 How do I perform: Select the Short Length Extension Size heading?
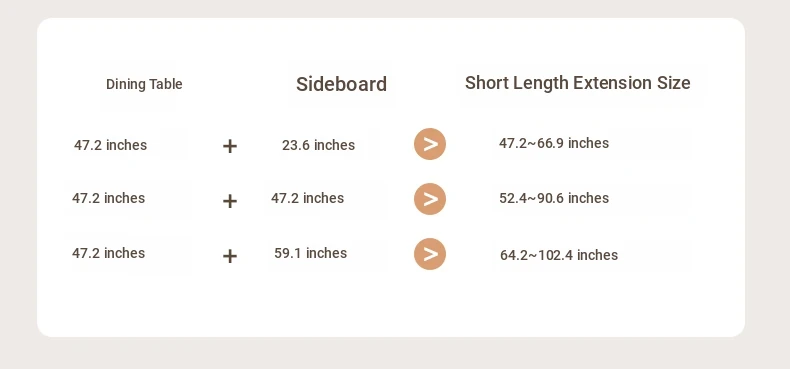tap(577, 83)
